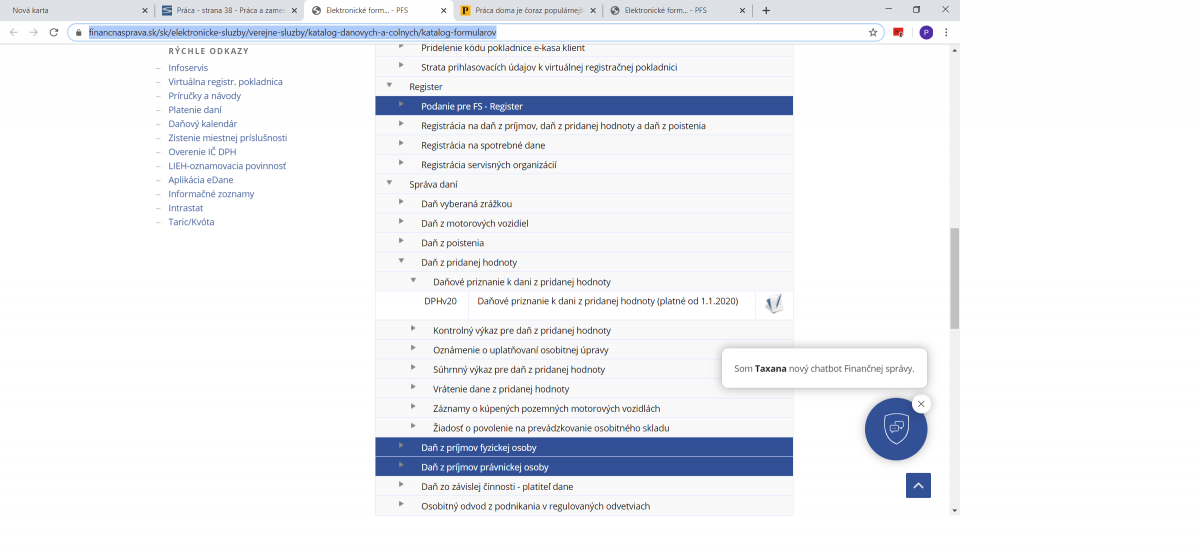This screenshot has height=560, width=1200.
Task: Expand Daň z motorových vozidiel
Action: pos(402,223)
